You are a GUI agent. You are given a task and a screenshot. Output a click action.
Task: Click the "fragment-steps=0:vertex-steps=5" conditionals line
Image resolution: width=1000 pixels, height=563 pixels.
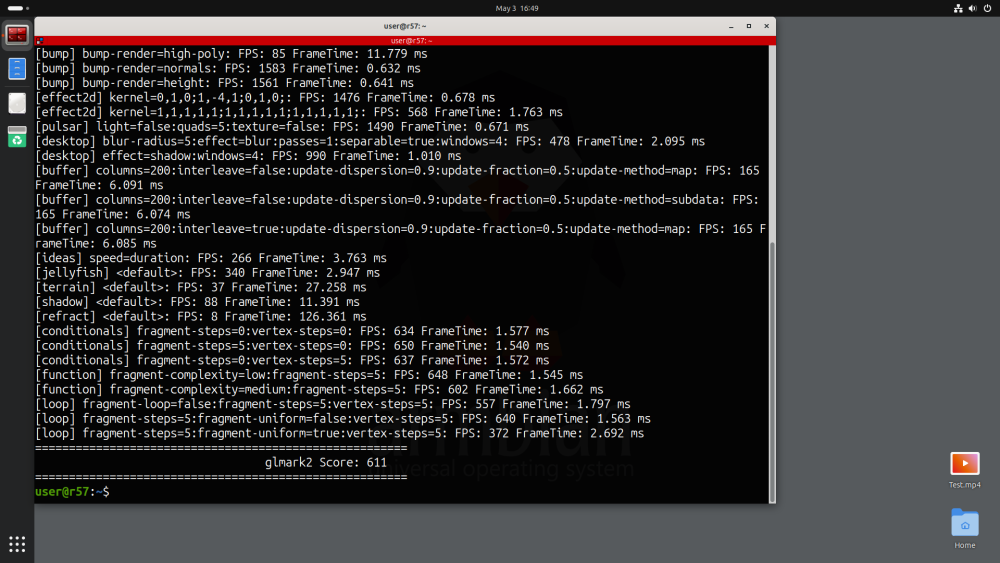point(292,361)
